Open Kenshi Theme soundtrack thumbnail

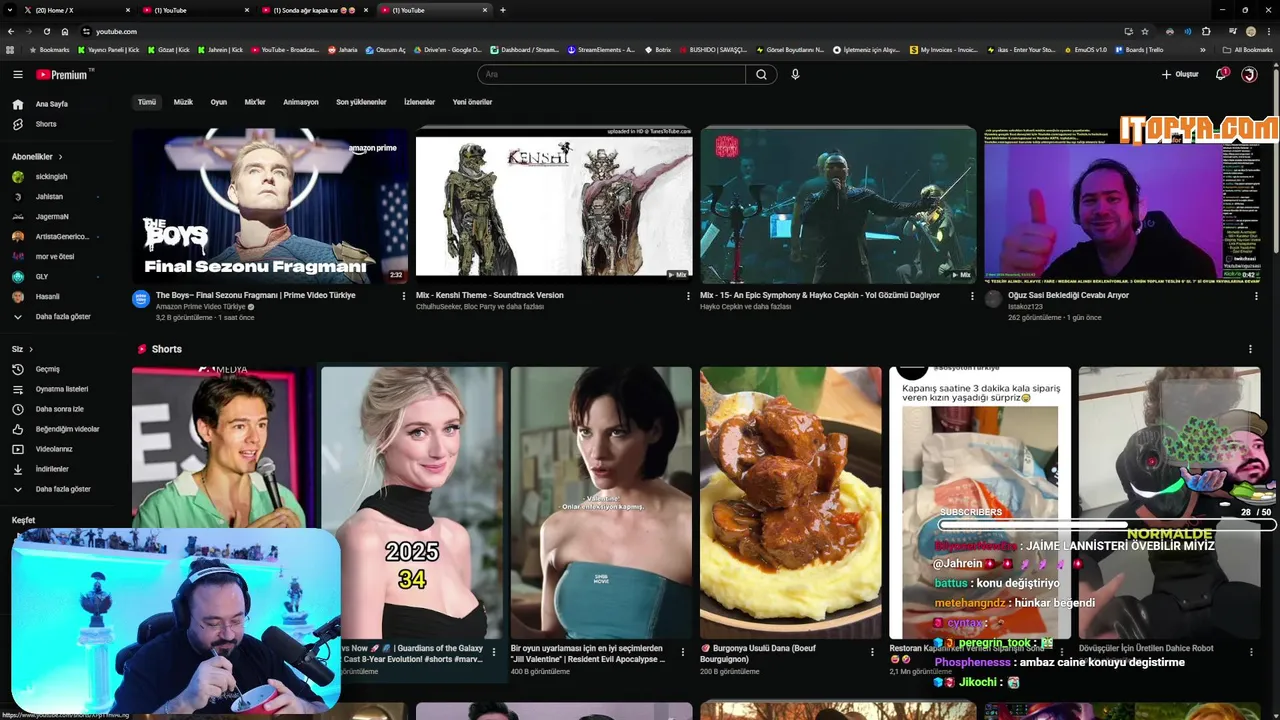tap(554, 205)
